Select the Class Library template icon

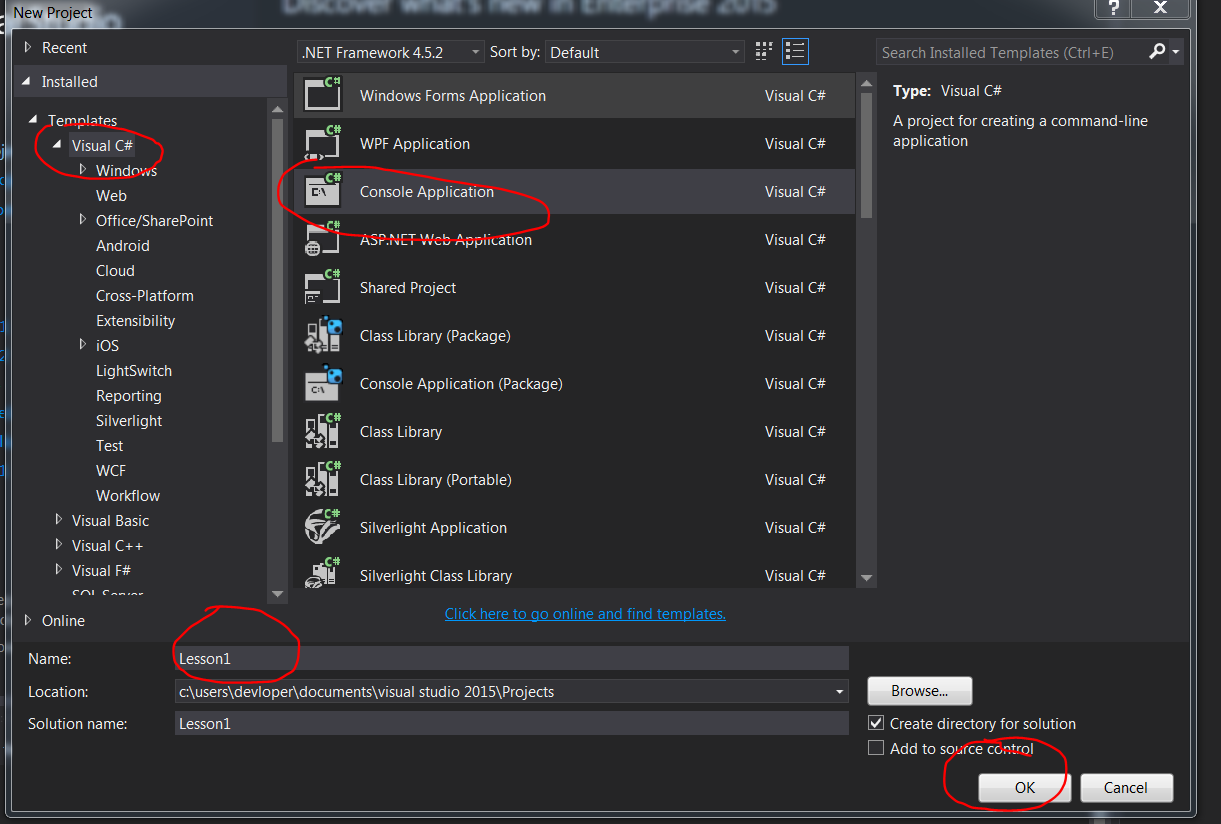pyautogui.click(x=323, y=430)
